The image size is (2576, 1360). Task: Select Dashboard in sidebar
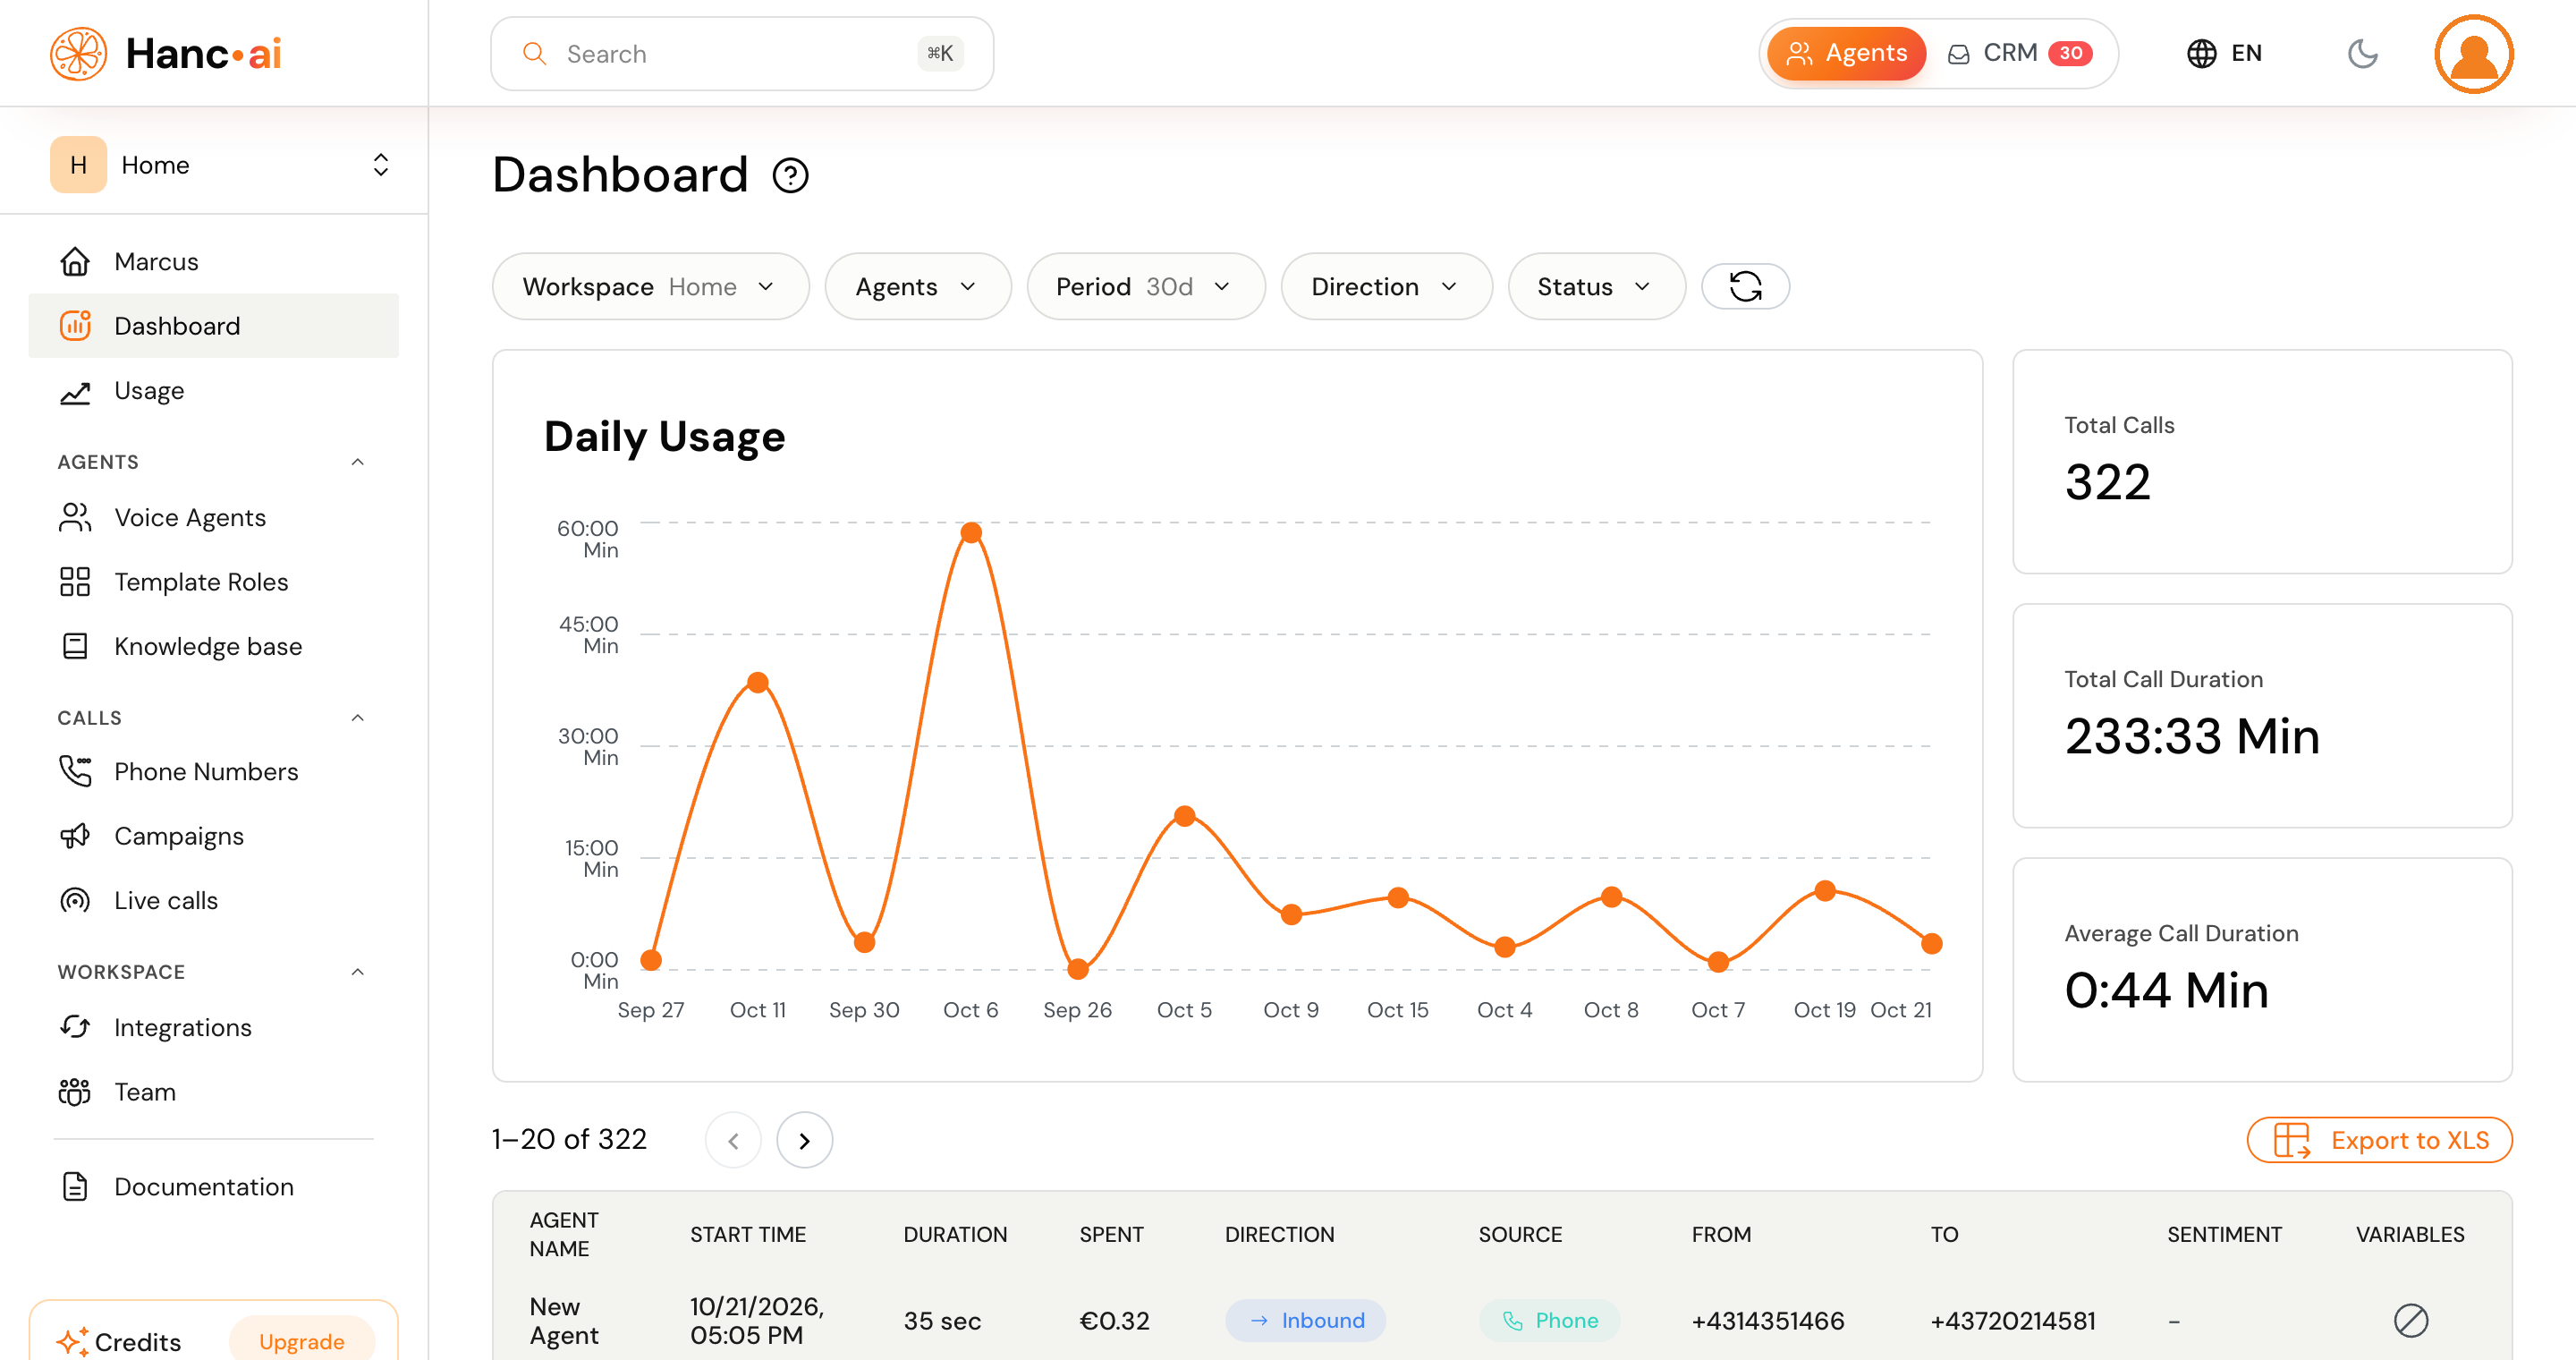pos(214,326)
